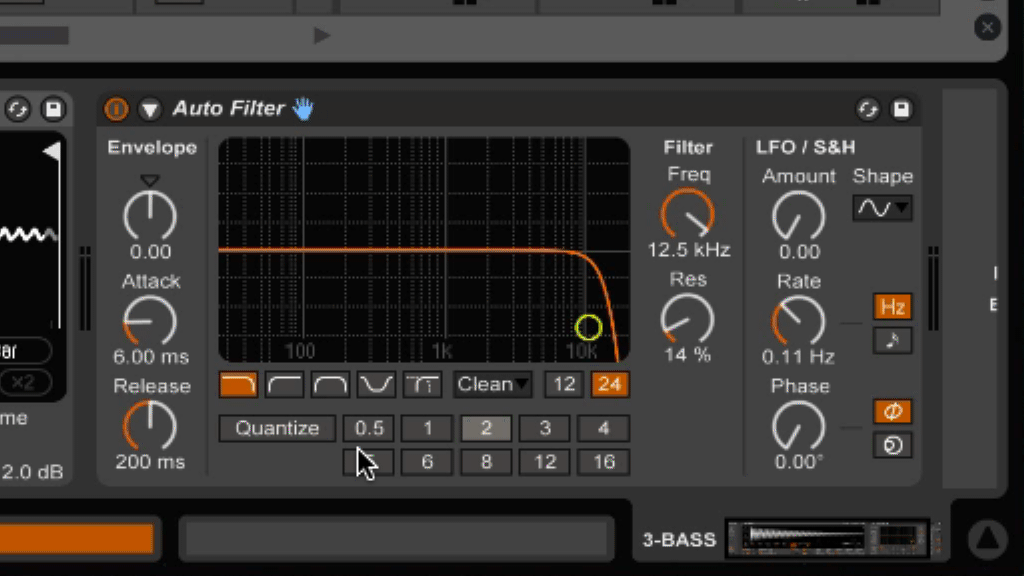Click the 200 ms release value
Screen dimensions: 1024x576
[150, 462]
